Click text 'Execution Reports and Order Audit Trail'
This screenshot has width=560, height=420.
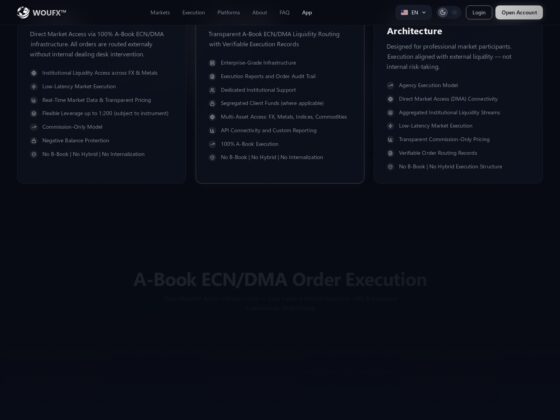pos(268,76)
